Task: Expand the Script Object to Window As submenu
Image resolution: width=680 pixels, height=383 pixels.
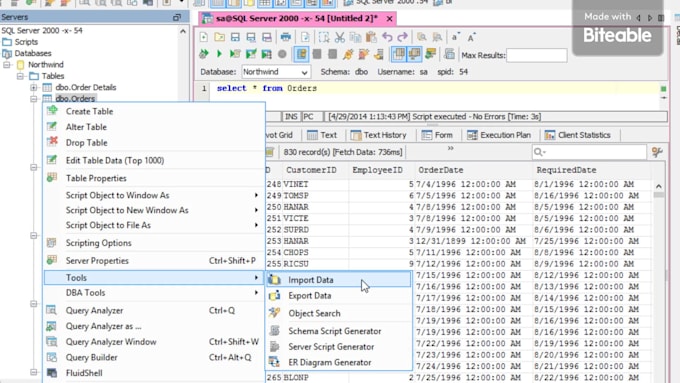Action: 154,195
